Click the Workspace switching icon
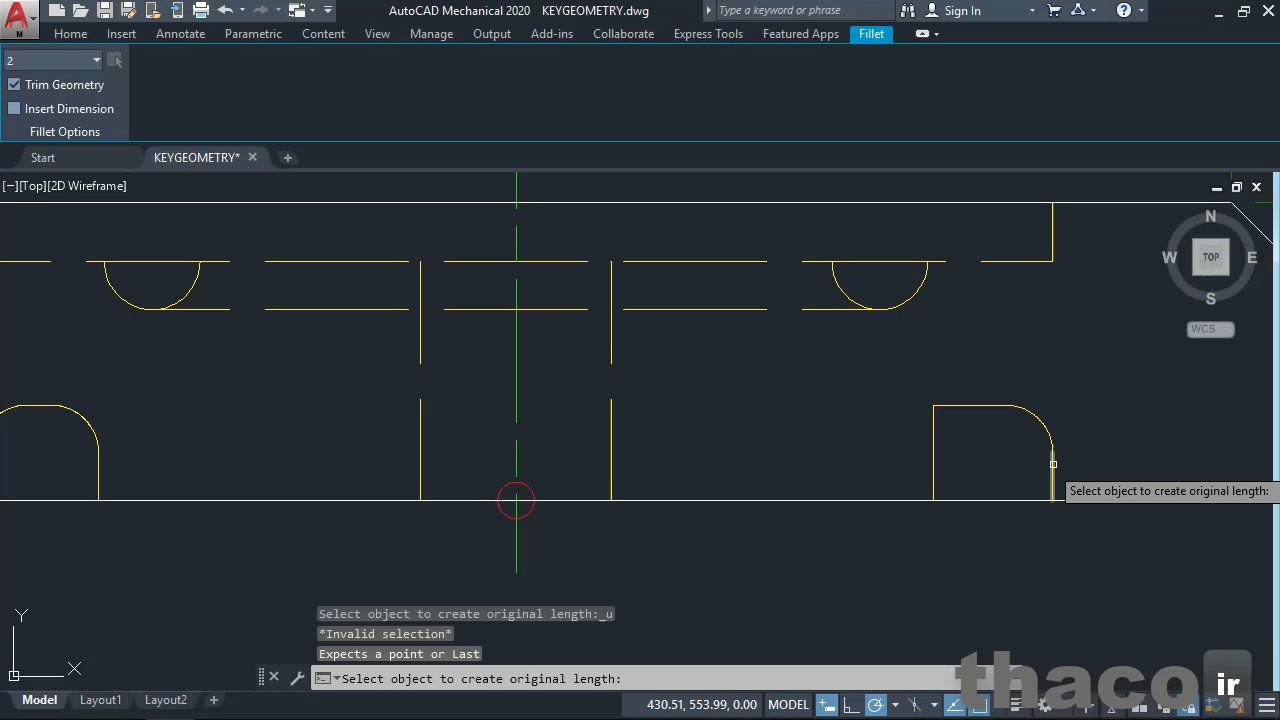This screenshot has width=1280, height=720. click(297, 11)
